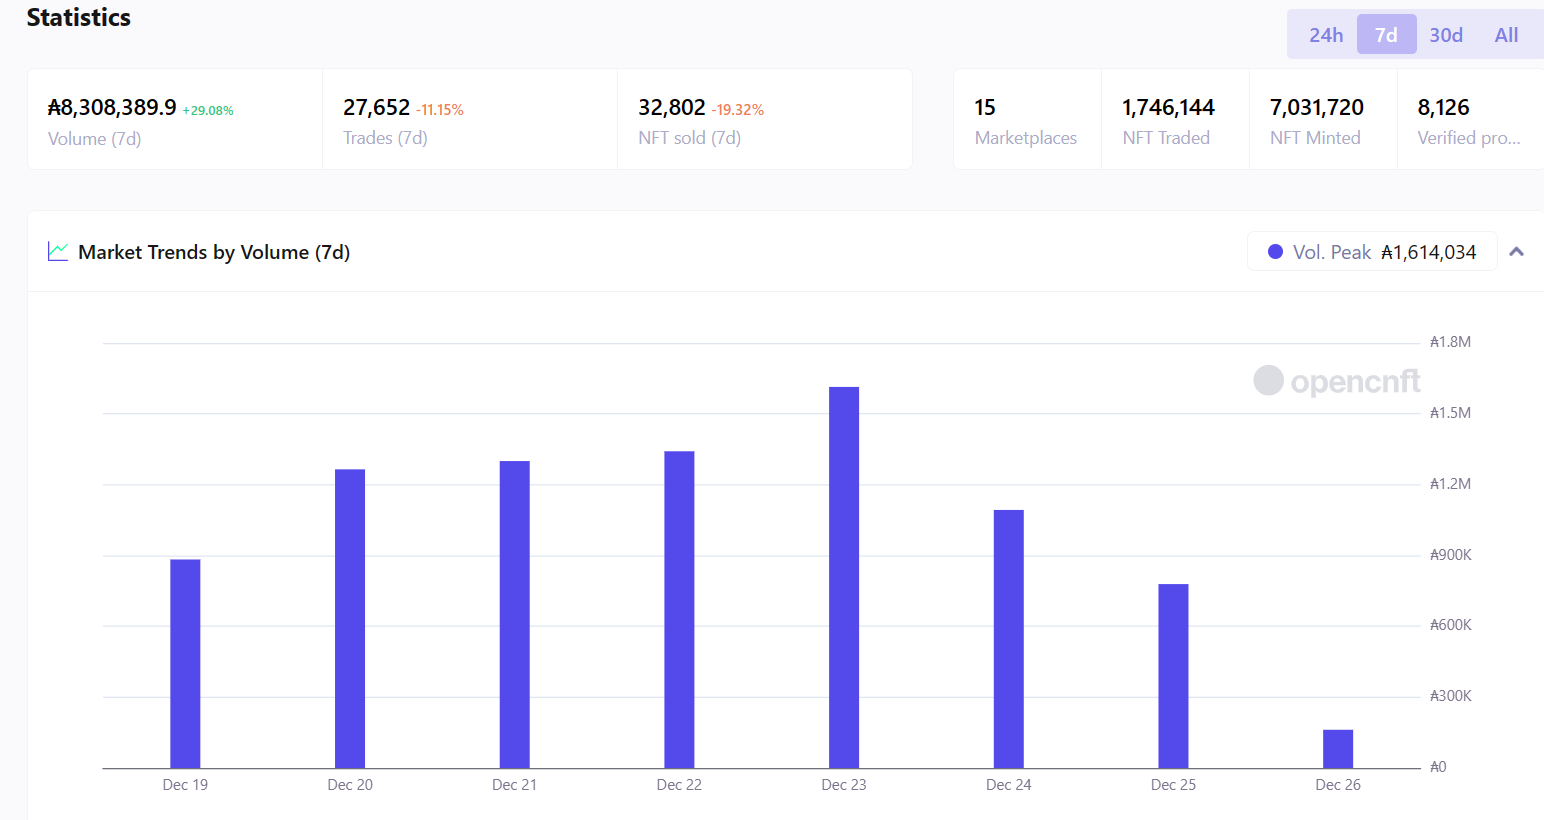Click the 15 Marketplaces stat

[x=1027, y=120]
